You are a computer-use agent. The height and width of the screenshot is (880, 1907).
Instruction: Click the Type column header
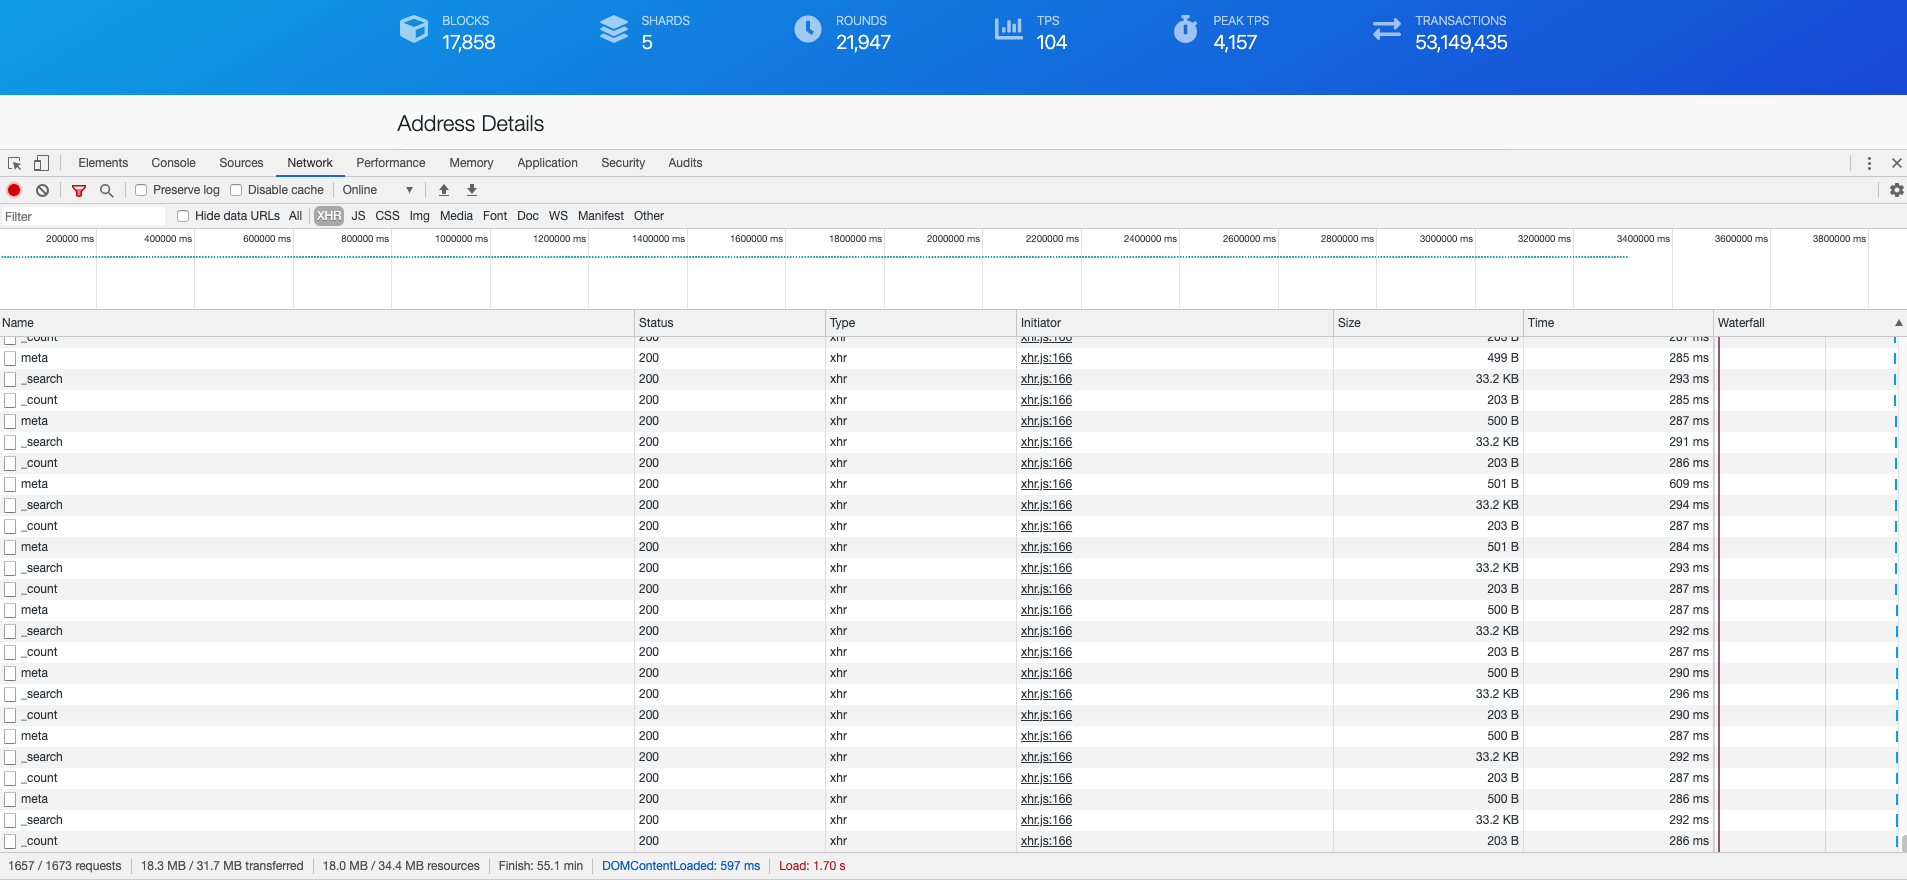921,323
